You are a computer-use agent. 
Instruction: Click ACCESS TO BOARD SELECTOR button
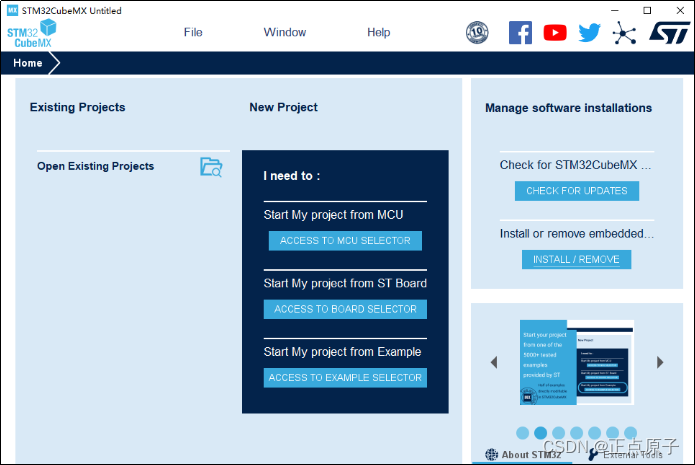tap(345, 309)
